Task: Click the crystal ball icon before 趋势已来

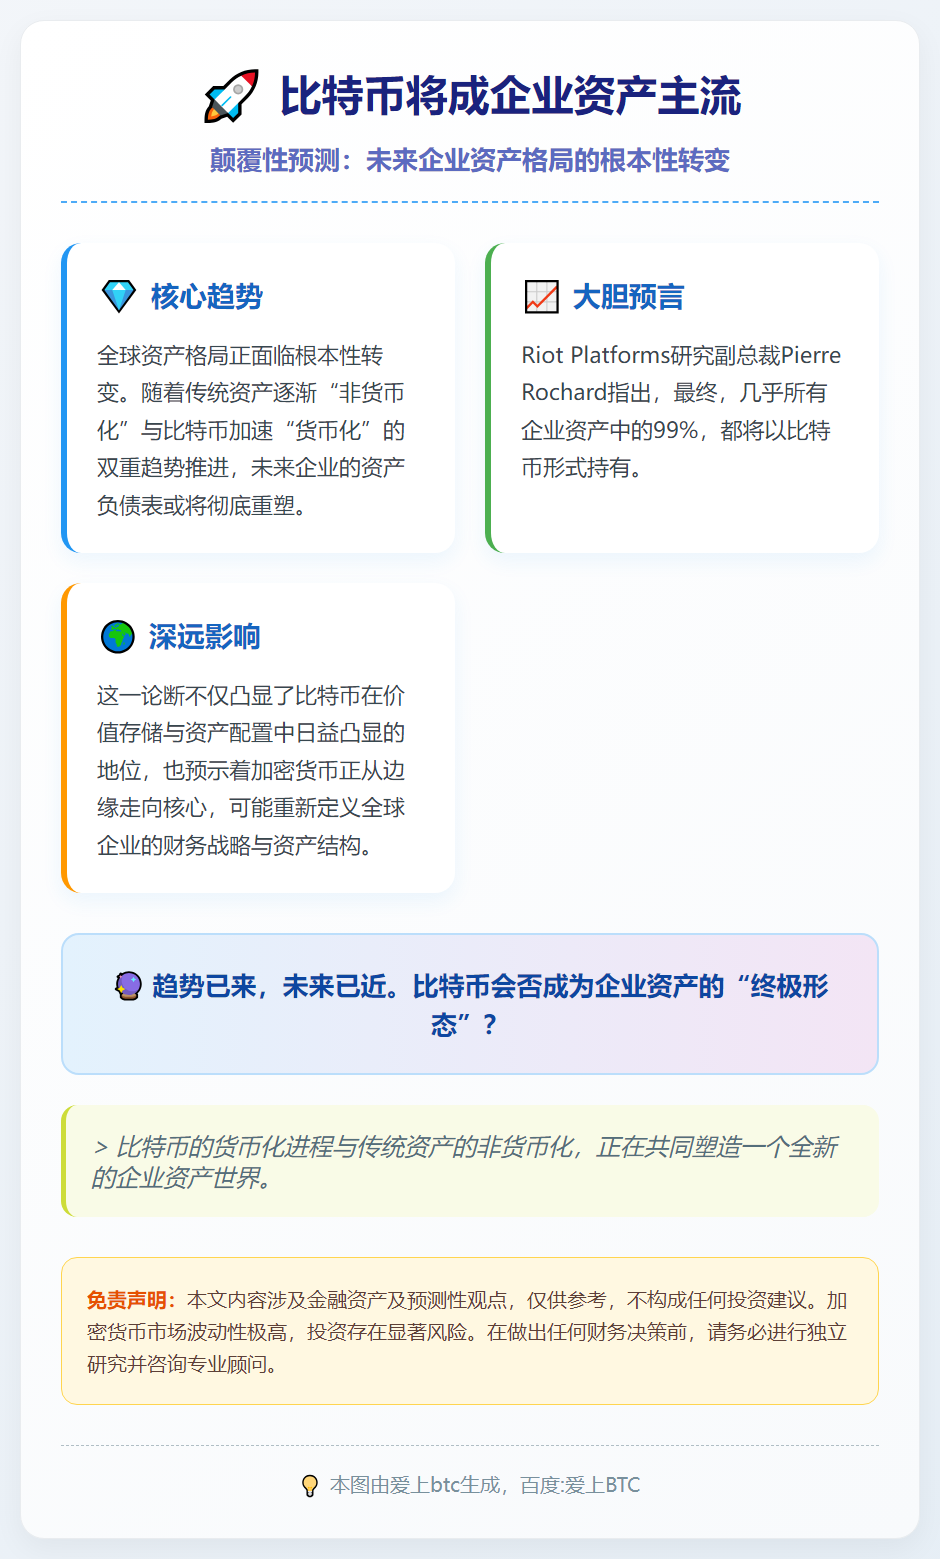Action: pos(128,986)
